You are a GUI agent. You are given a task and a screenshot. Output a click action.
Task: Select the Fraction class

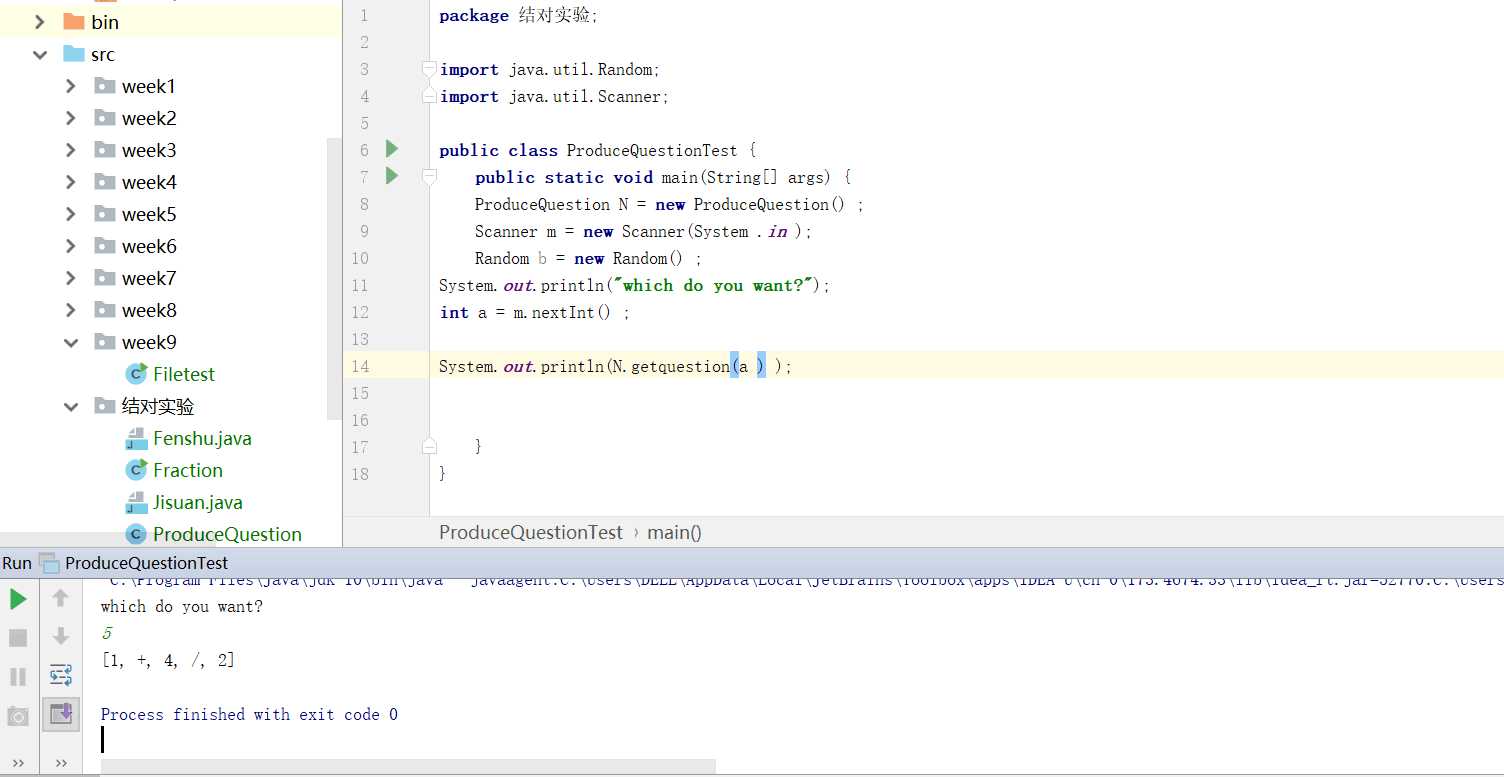click(x=188, y=470)
